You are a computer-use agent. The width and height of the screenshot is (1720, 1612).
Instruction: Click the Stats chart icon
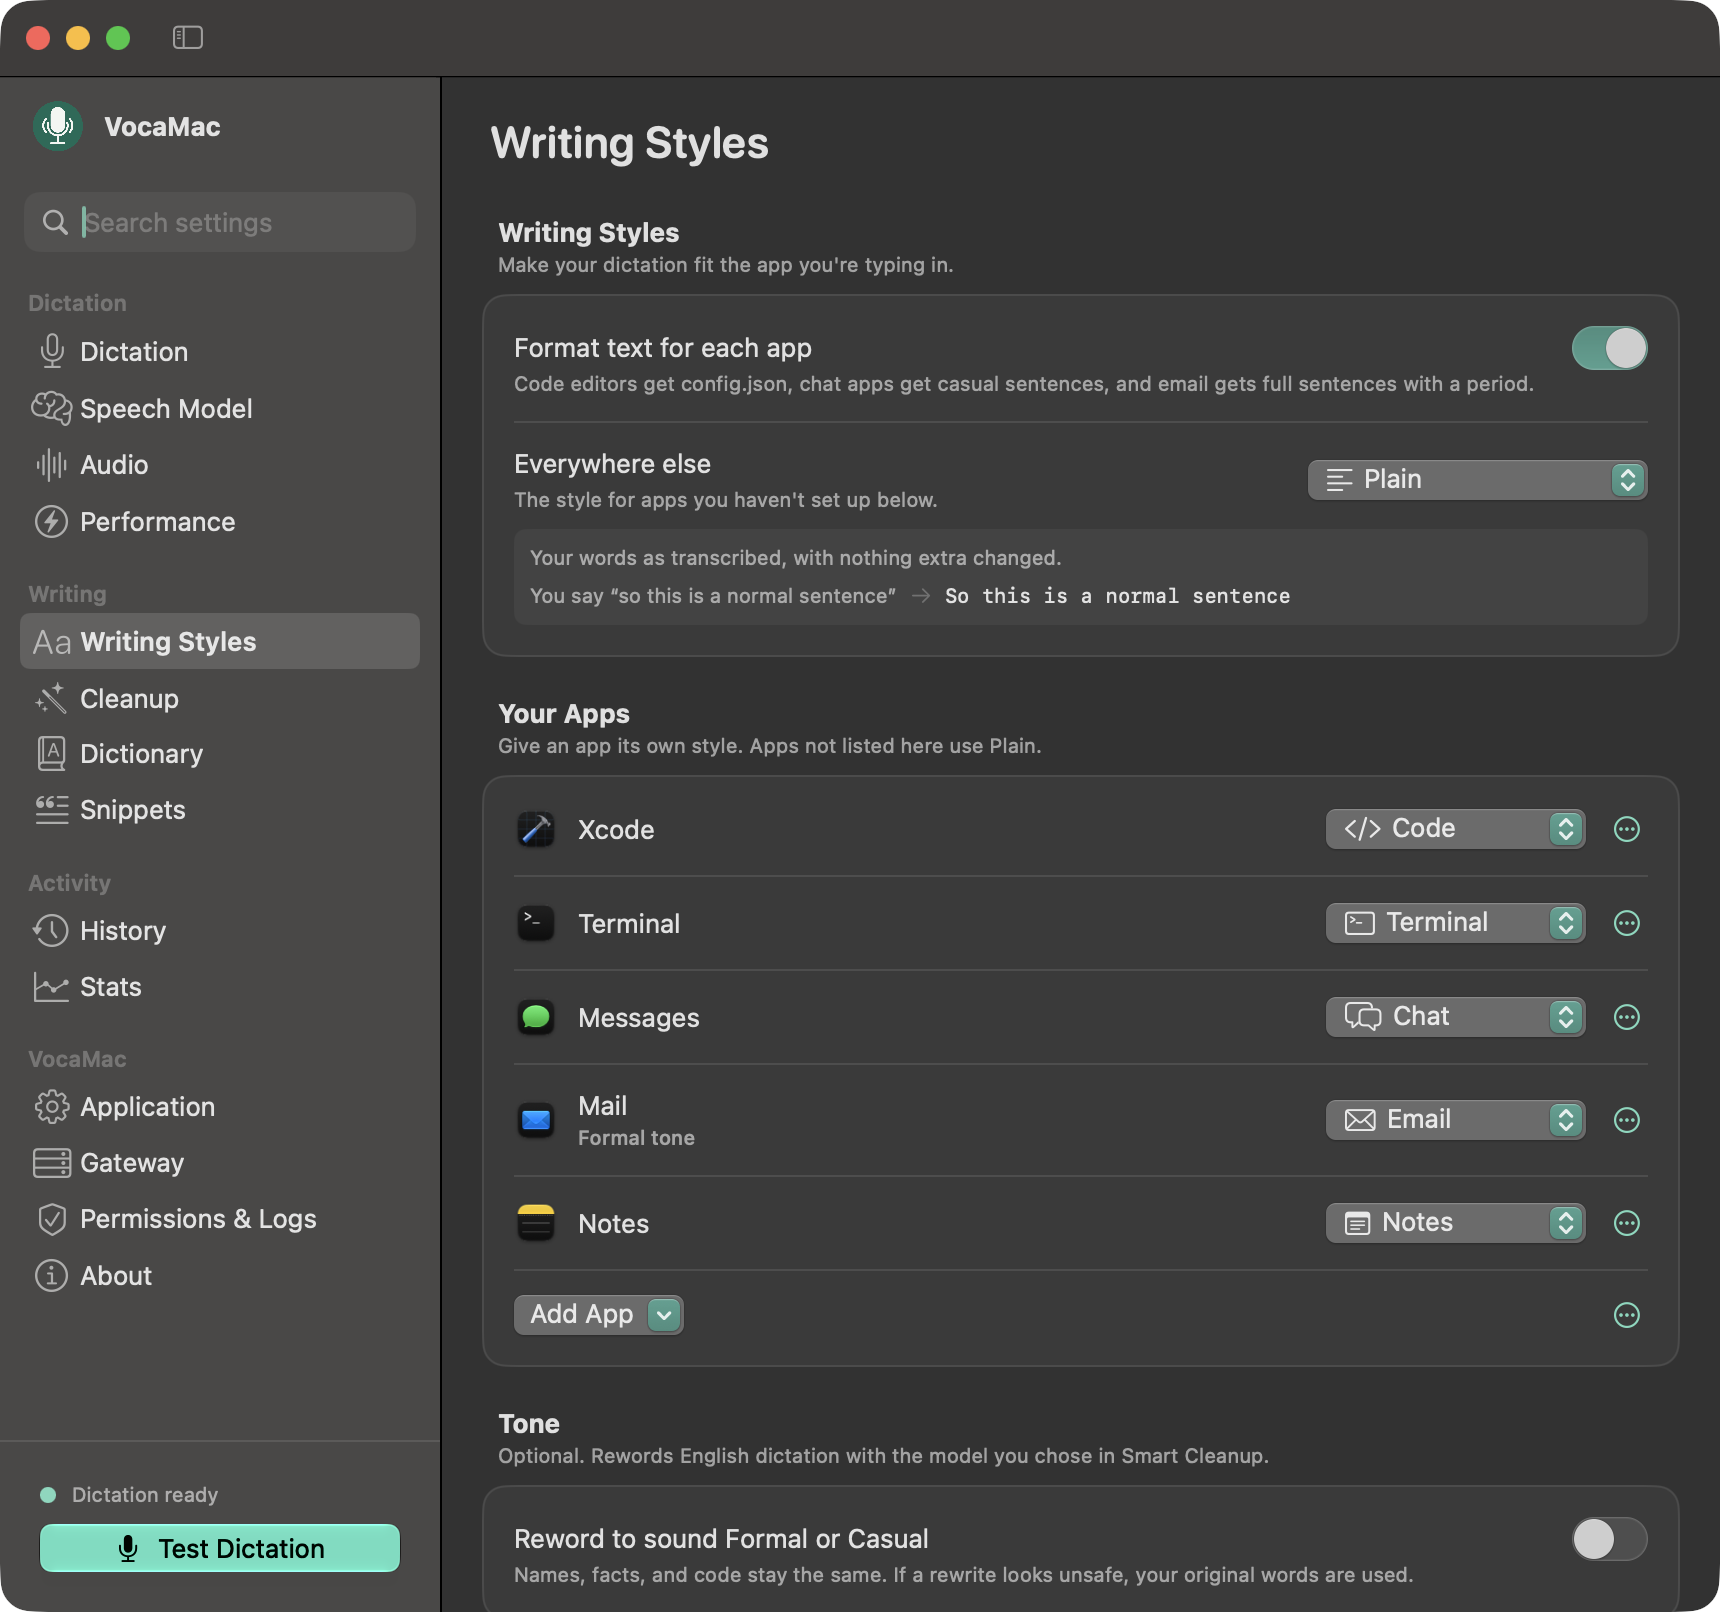coord(51,987)
